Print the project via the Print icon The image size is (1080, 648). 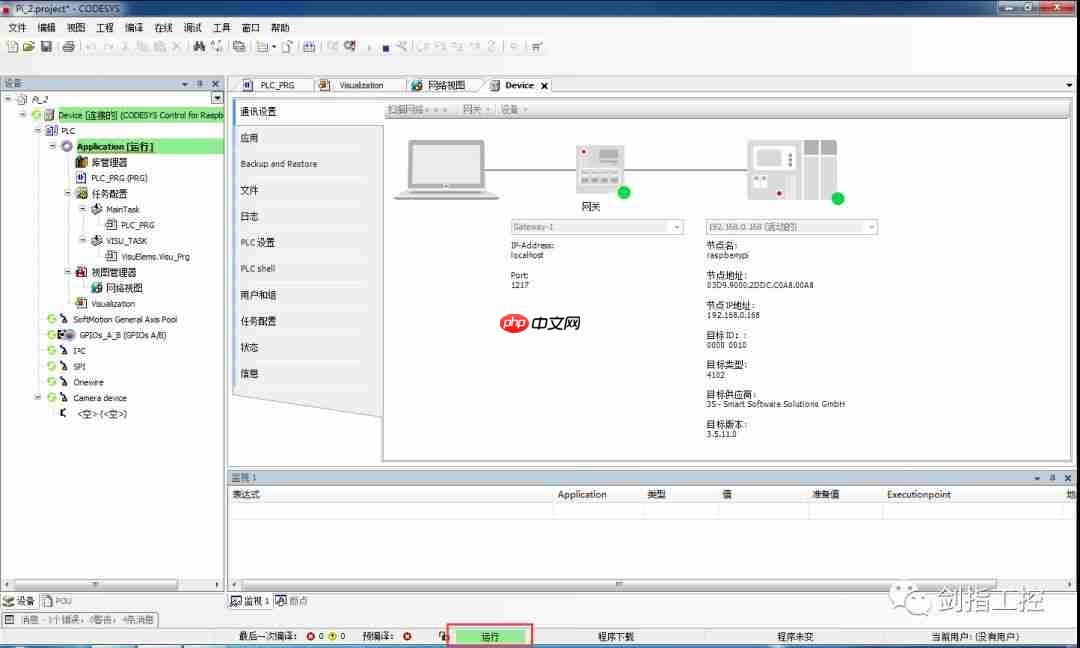coord(68,45)
